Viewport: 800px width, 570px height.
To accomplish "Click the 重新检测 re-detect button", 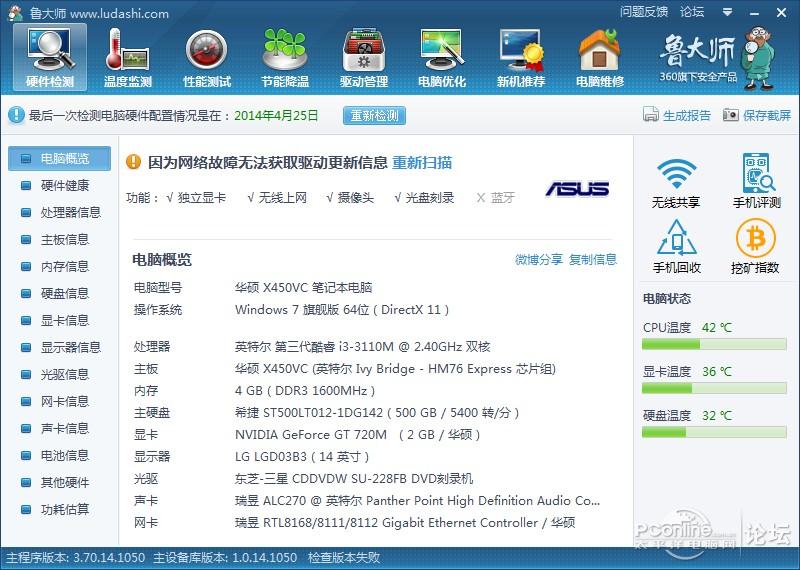I will tap(374, 115).
